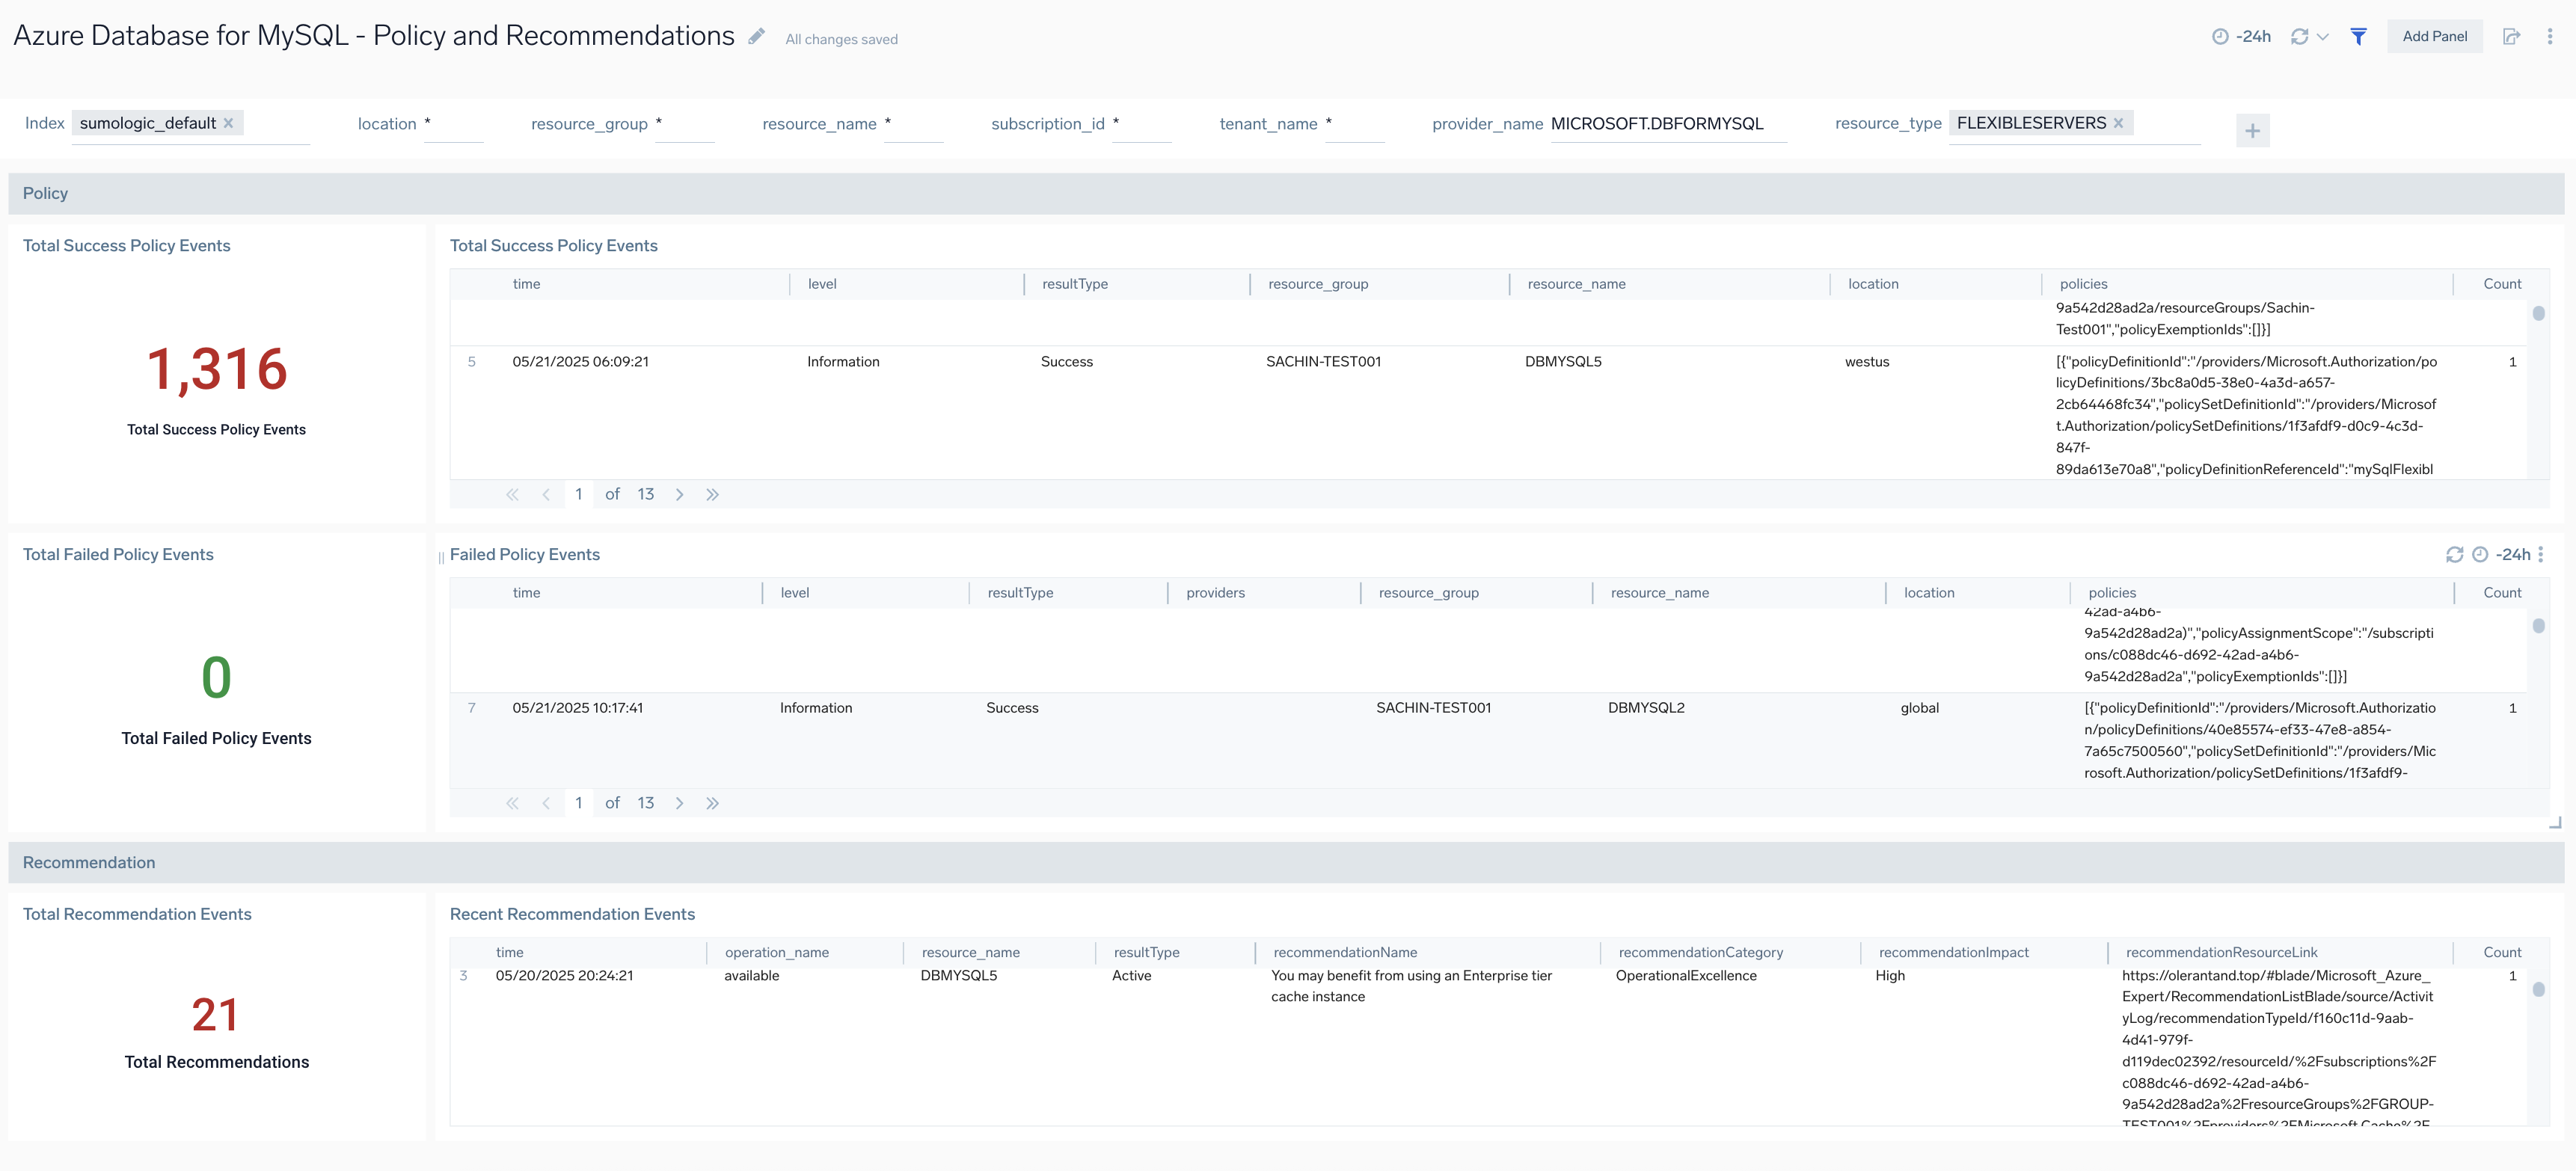Sort Success Policy table by resource_group column

[1318, 284]
